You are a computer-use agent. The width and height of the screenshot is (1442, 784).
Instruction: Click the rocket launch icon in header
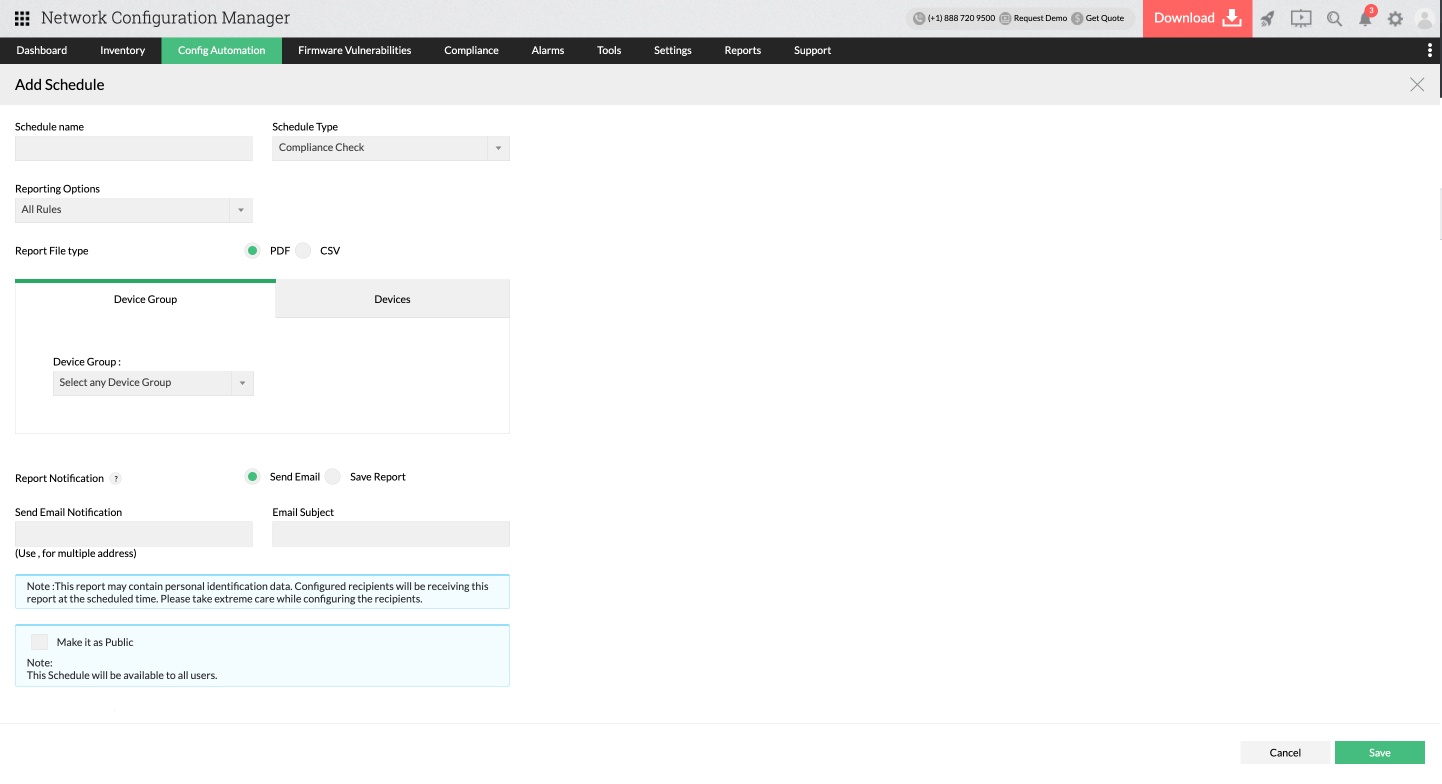(1267, 18)
